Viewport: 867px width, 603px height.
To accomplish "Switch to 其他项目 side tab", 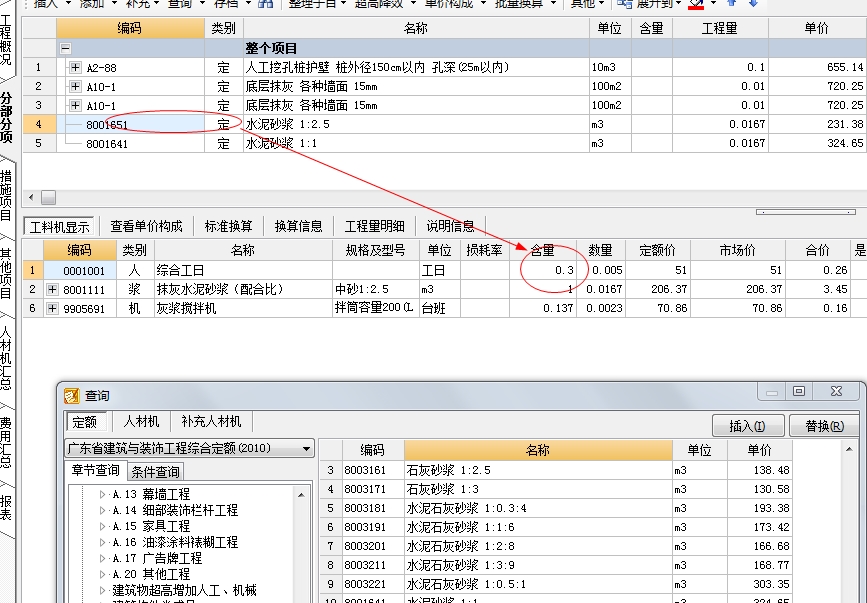I will click(x=6, y=273).
